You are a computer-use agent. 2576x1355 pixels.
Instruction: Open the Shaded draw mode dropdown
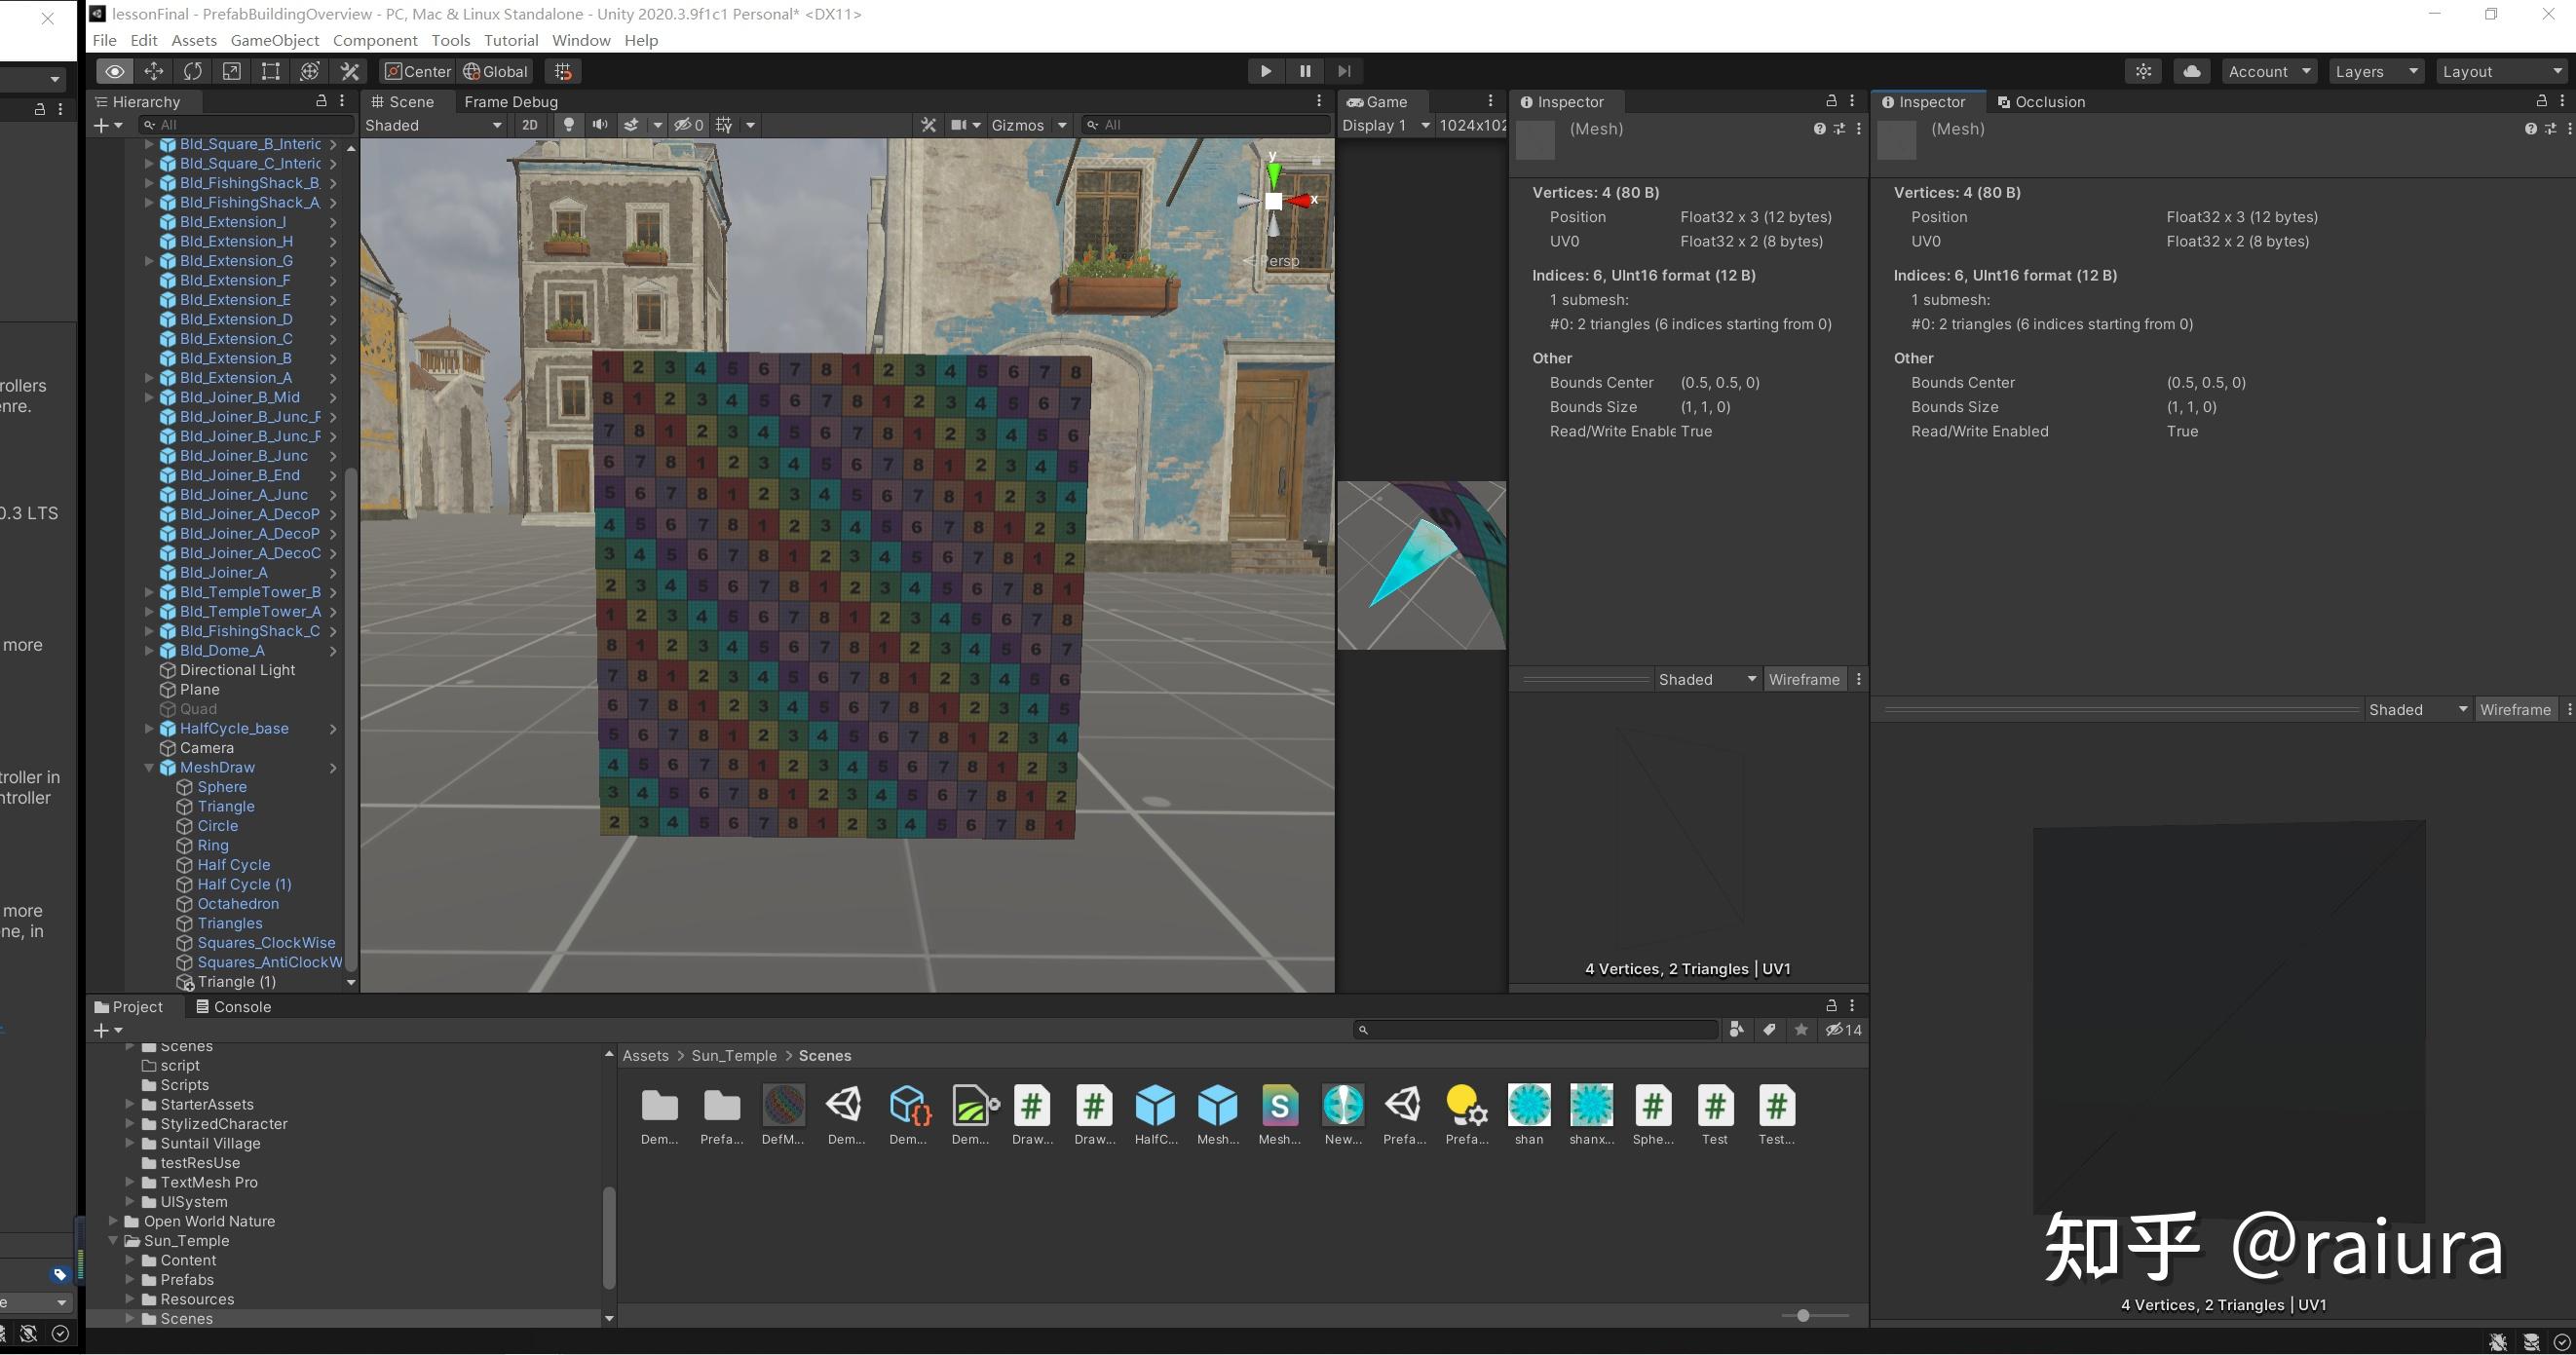pyautogui.click(x=432, y=124)
